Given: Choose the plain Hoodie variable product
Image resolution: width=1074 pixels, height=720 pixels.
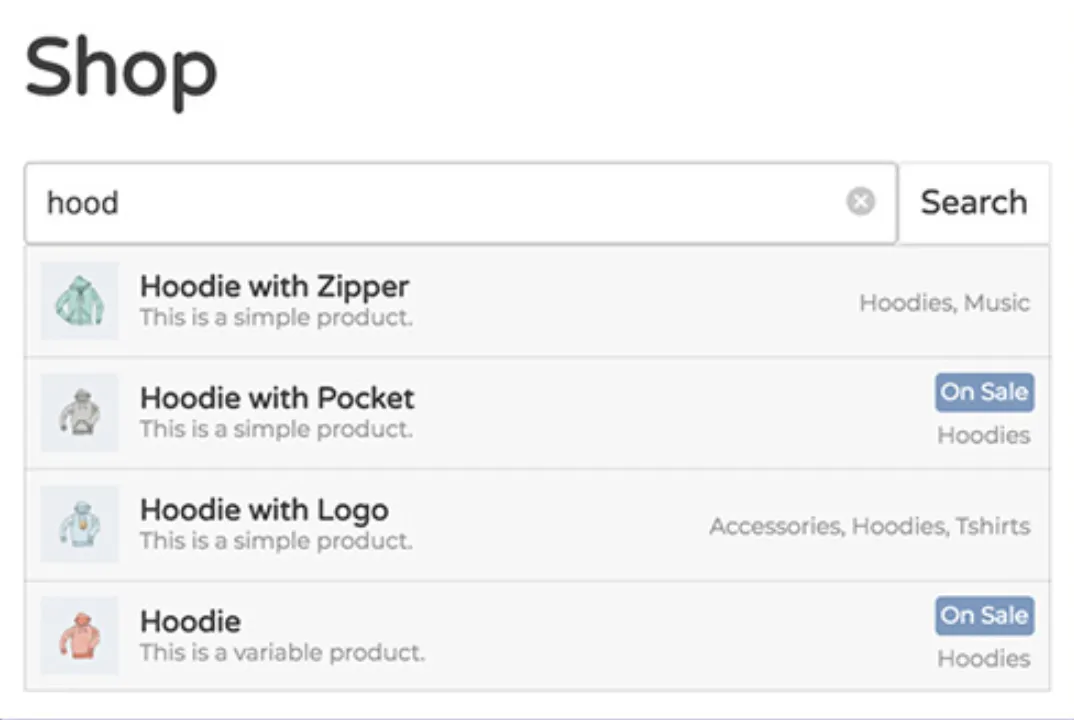Looking at the screenshot, I should click(x=190, y=621).
